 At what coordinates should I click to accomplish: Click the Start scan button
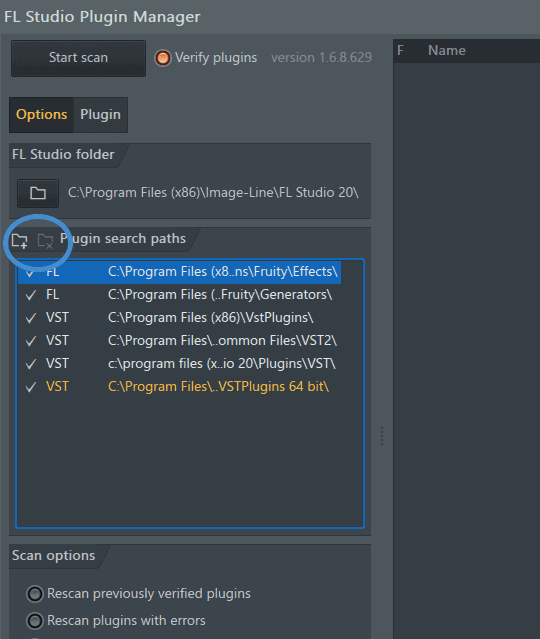pyautogui.click(x=78, y=58)
